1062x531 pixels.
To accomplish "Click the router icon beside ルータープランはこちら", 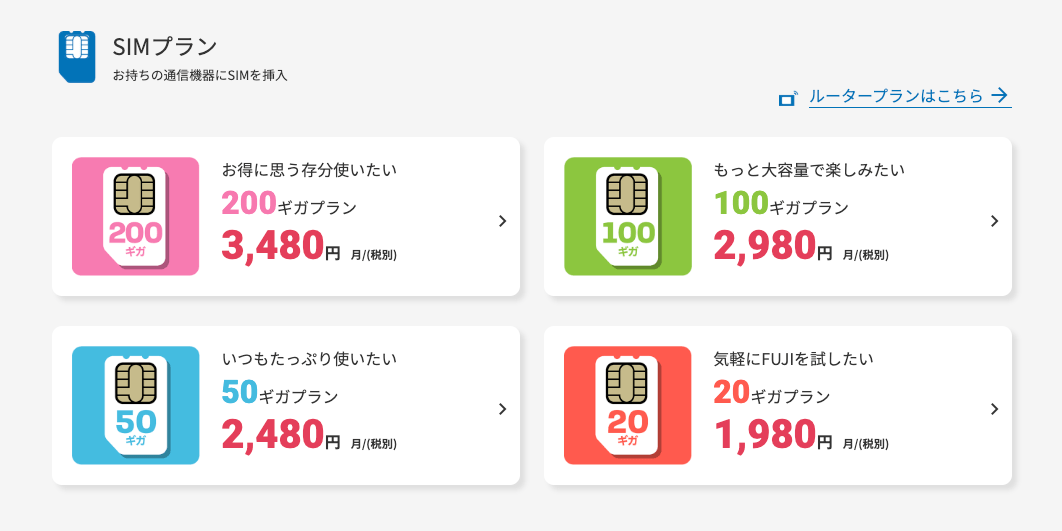I will pos(788,99).
